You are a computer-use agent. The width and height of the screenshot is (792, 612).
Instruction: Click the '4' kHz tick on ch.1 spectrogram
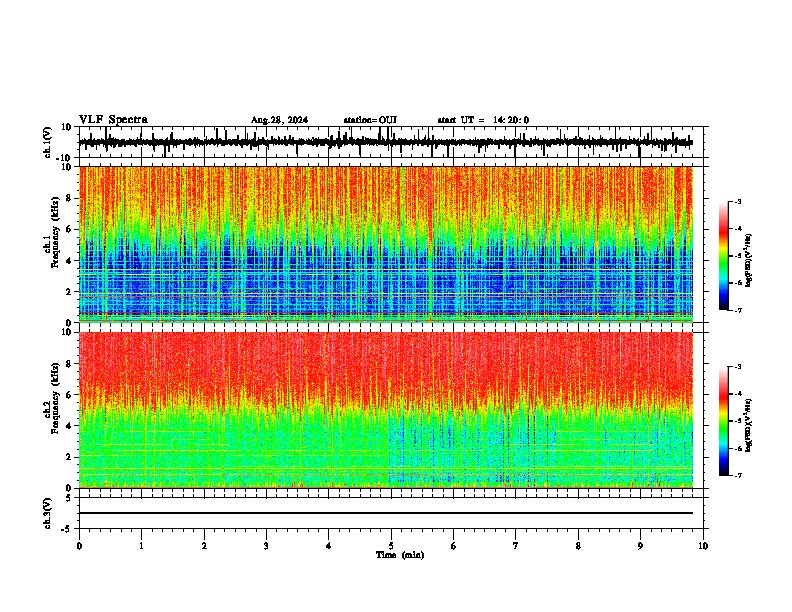click(70, 261)
